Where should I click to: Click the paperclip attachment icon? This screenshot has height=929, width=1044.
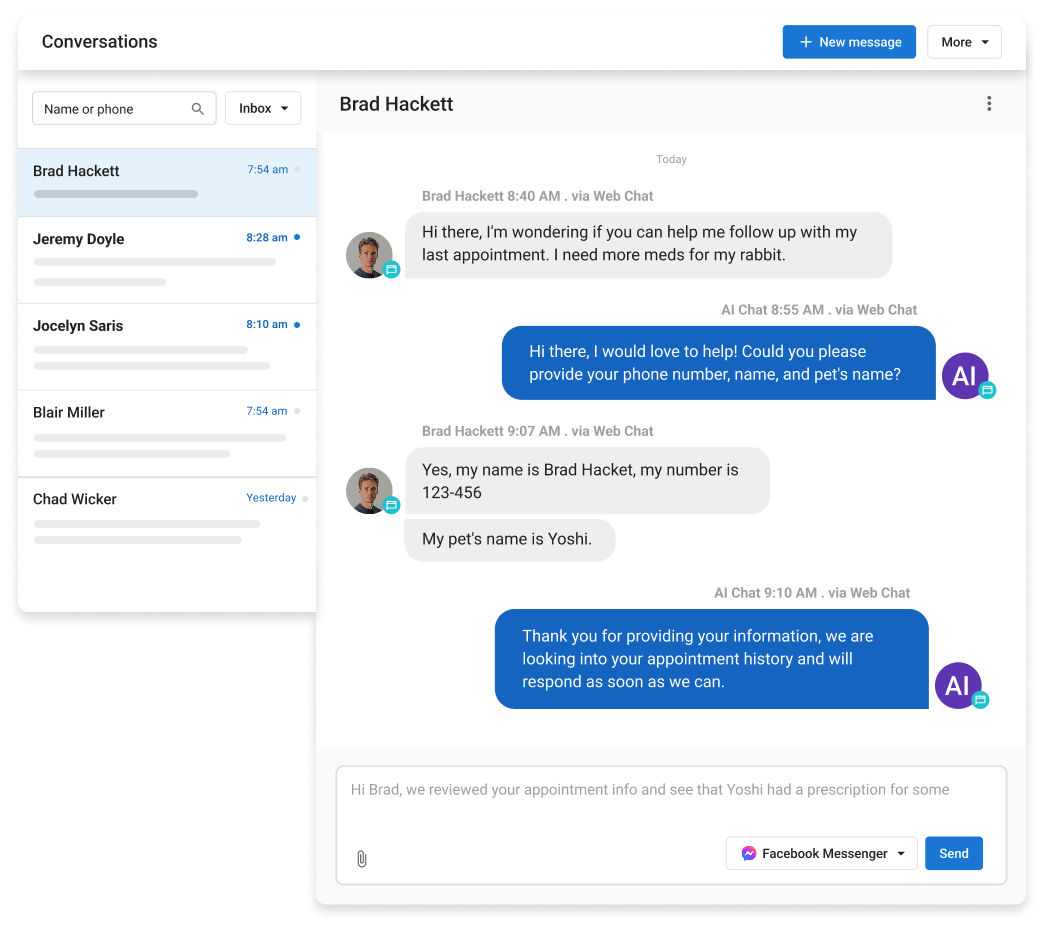[x=362, y=858]
